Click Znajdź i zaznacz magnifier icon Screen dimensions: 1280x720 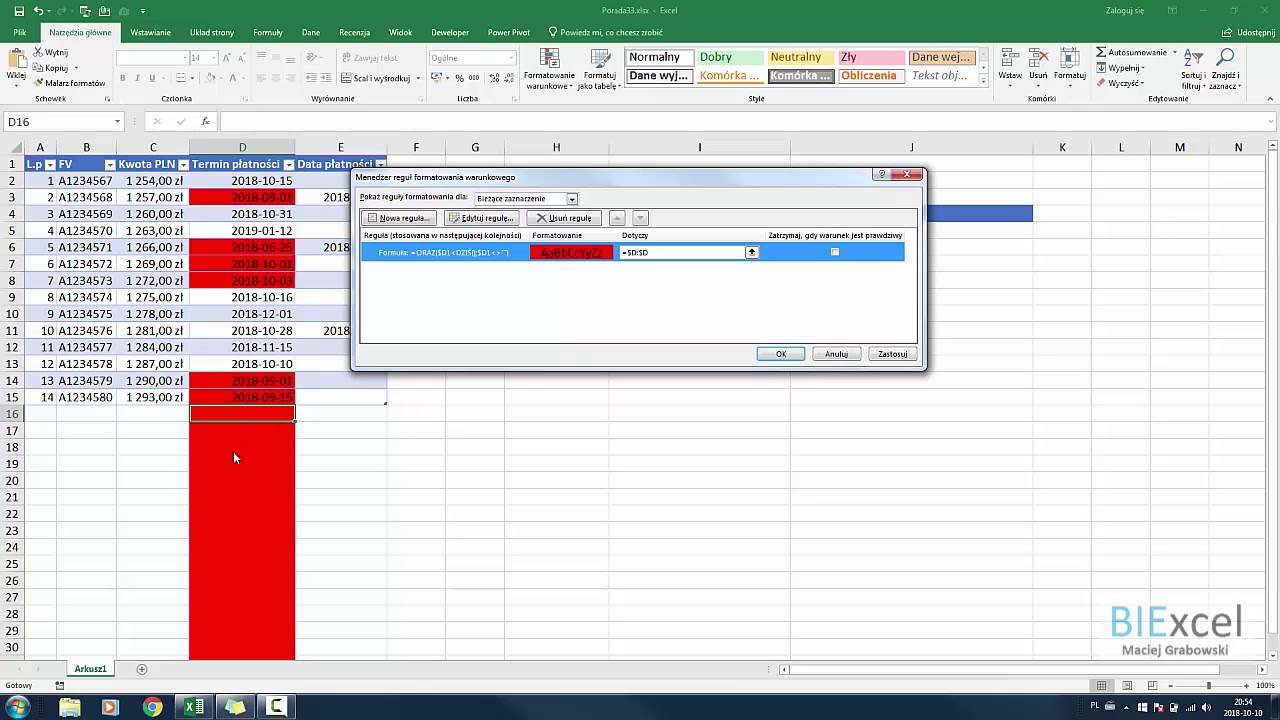1224,58
